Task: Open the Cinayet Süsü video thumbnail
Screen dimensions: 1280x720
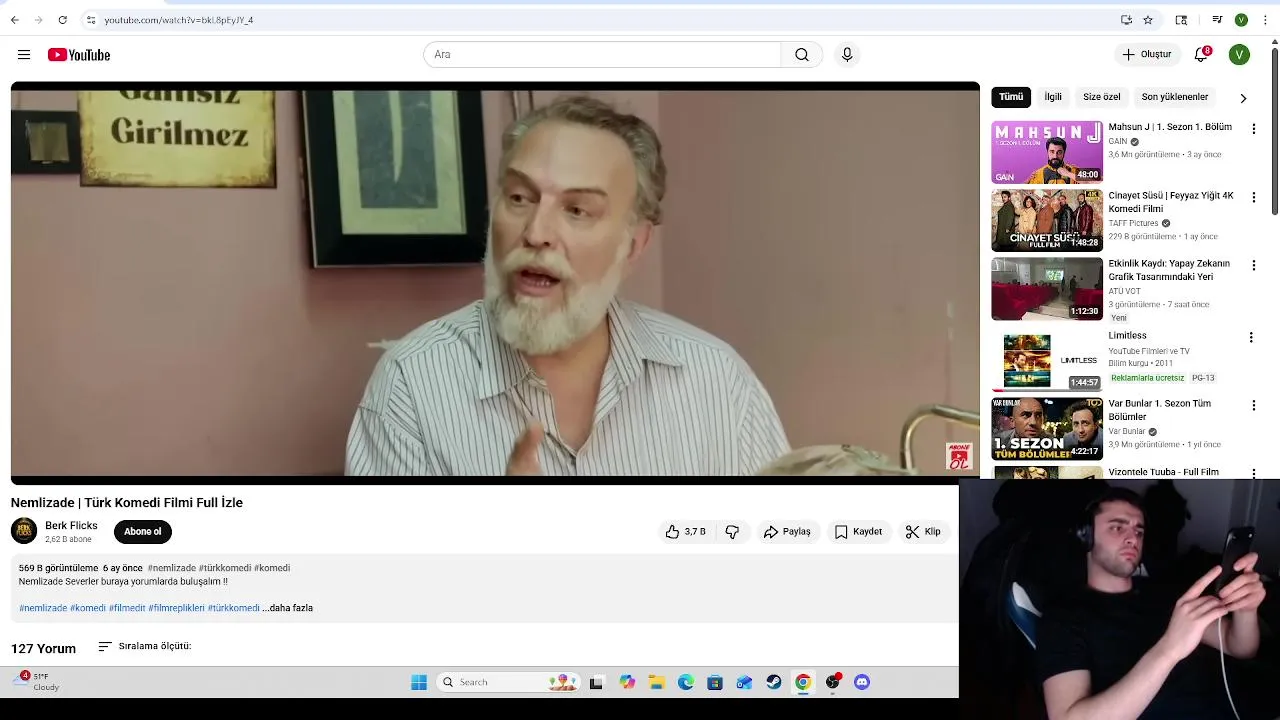Action: [x=1047, y=220]
